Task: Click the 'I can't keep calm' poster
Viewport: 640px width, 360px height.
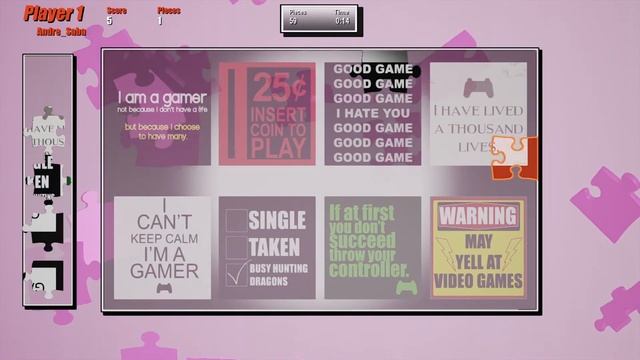Action: click(162, 248)
